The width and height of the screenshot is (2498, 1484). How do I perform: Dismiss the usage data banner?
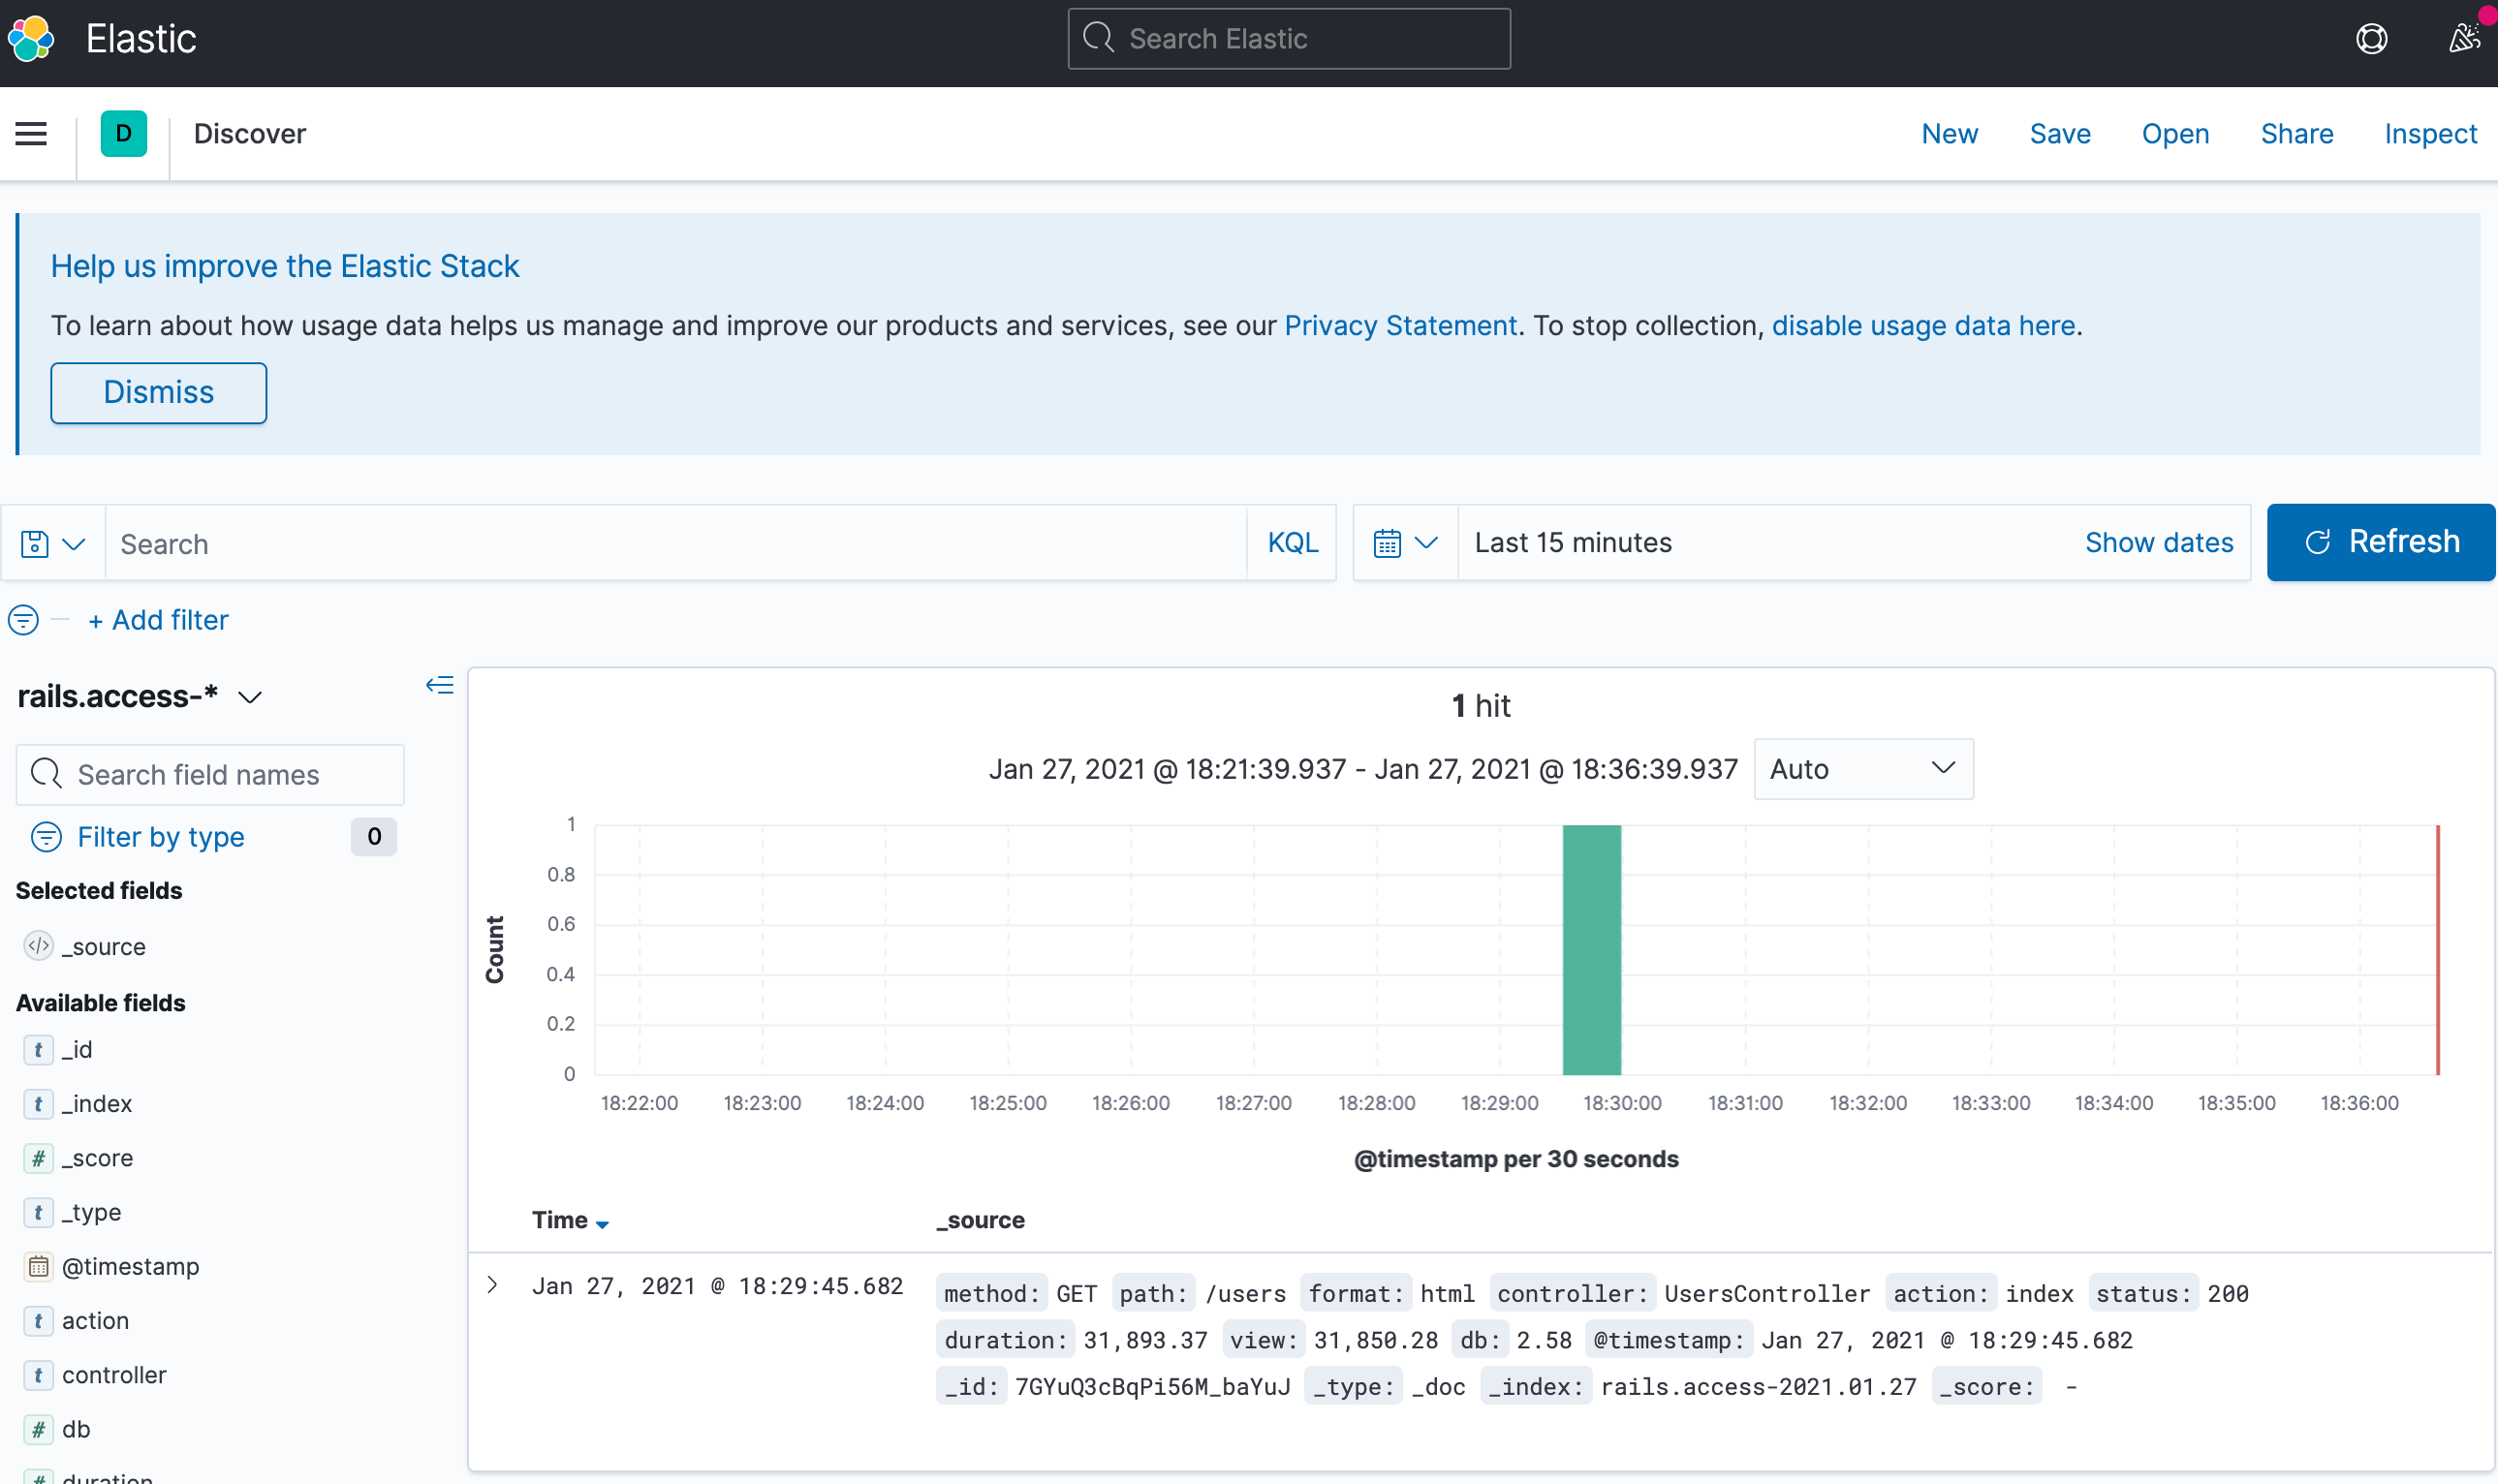(158, 392)
